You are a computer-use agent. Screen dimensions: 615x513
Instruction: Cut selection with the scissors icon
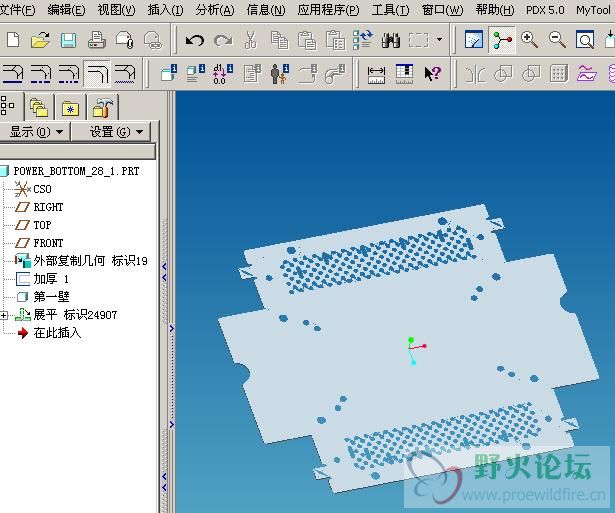coord(250,40)
